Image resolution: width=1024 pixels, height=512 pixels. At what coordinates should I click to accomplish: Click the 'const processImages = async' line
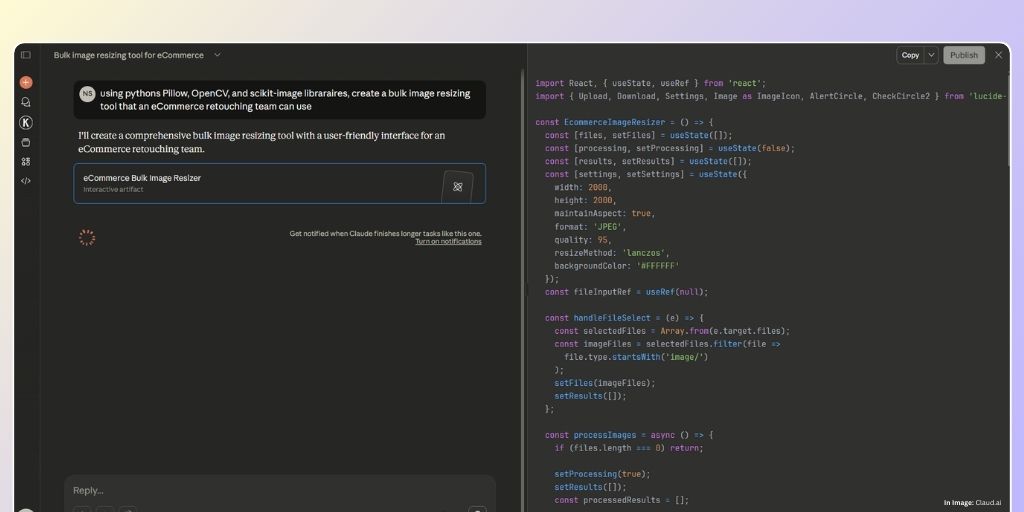coord(630,435)
